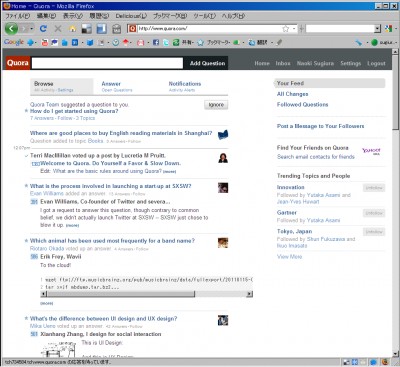This screenshot has height=367, width=400.
Task: Open 'How do I get started using Quora?'
Action: click(x=74, y=111)
